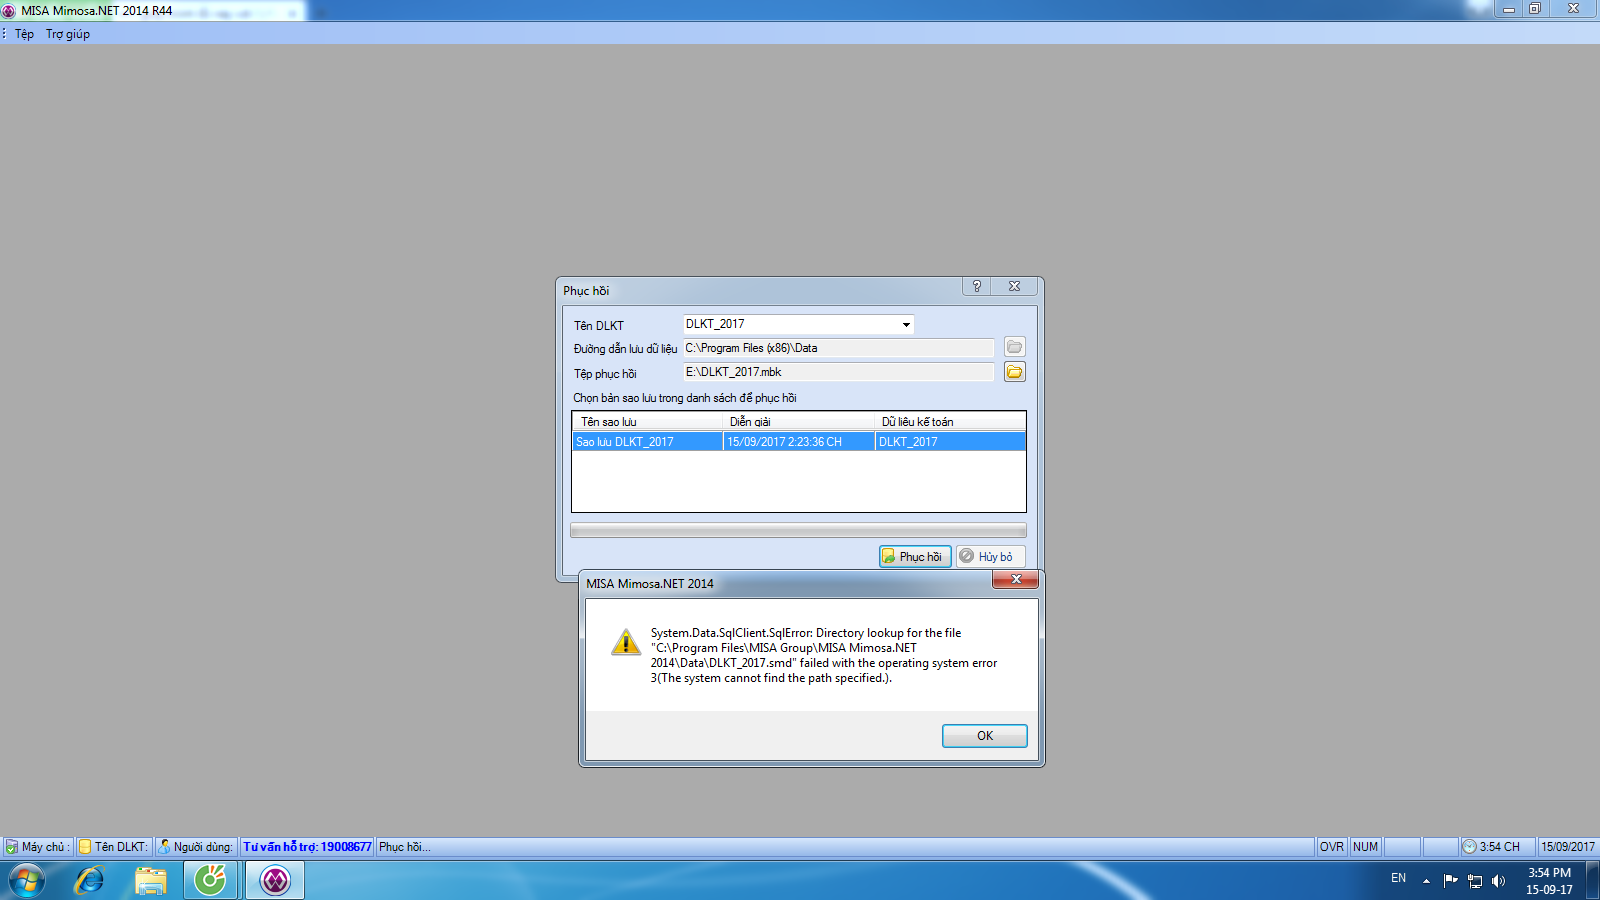Screen dimensions: 1600x900
Task: Open the Trợ giúp menu
Action: point(68,34)
